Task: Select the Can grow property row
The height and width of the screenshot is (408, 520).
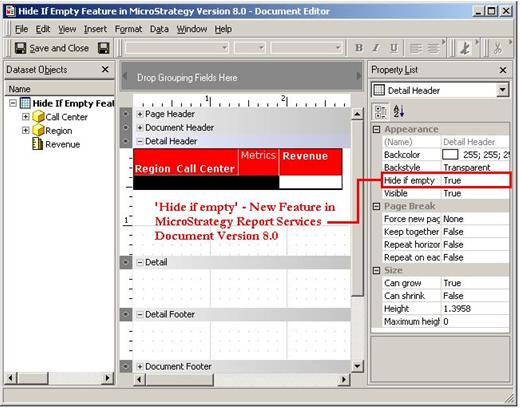Action: point(446,283)
